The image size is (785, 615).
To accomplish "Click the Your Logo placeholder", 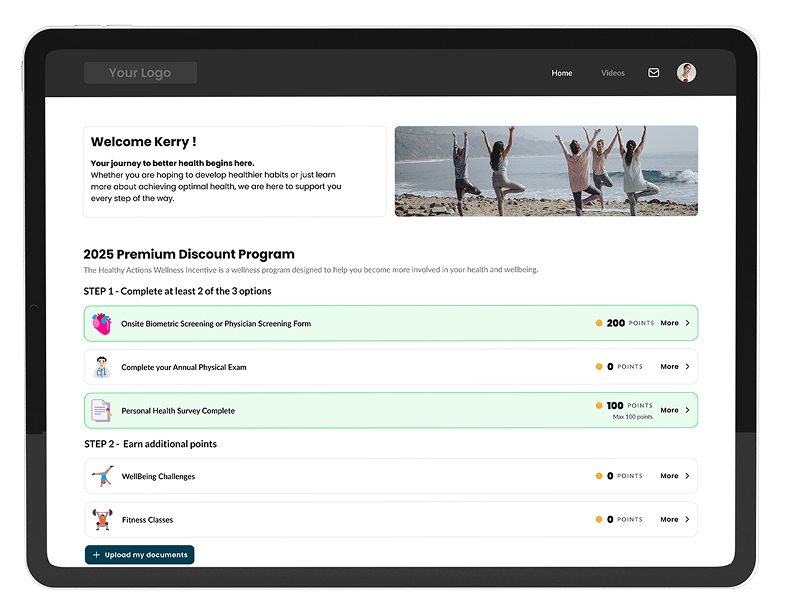I will (140, 73).
